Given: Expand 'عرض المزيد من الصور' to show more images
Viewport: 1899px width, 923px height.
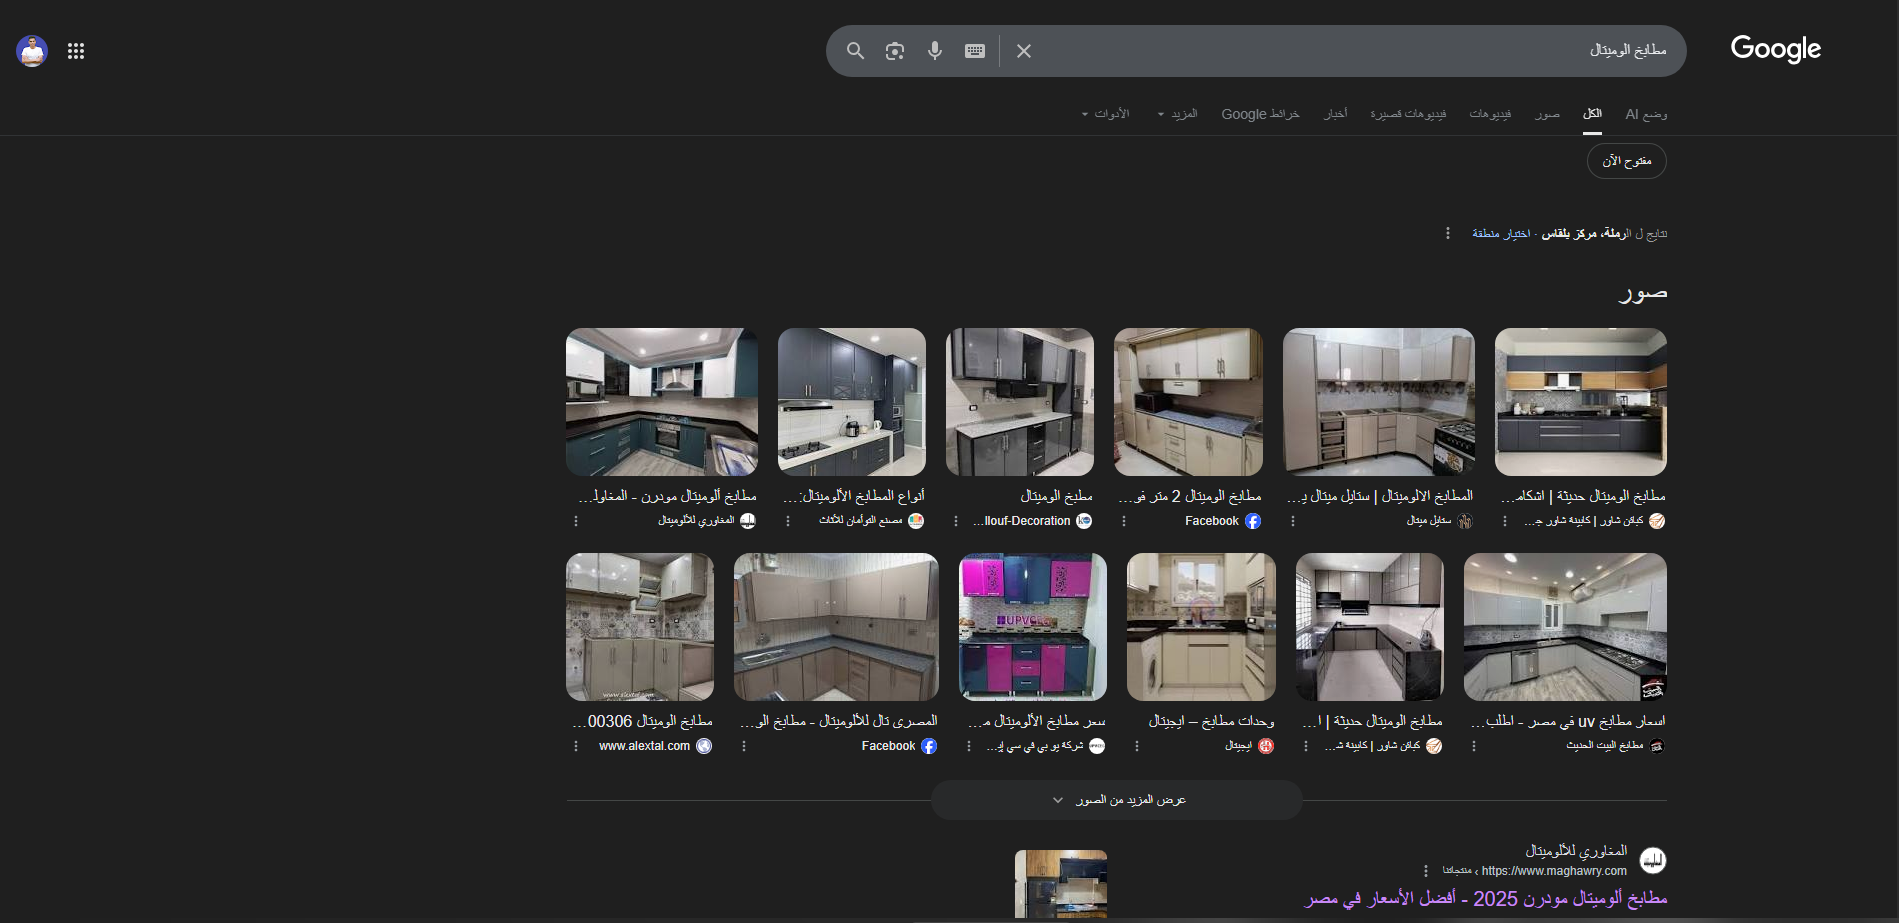Looking at the screenshot, I should (1117, 800).
